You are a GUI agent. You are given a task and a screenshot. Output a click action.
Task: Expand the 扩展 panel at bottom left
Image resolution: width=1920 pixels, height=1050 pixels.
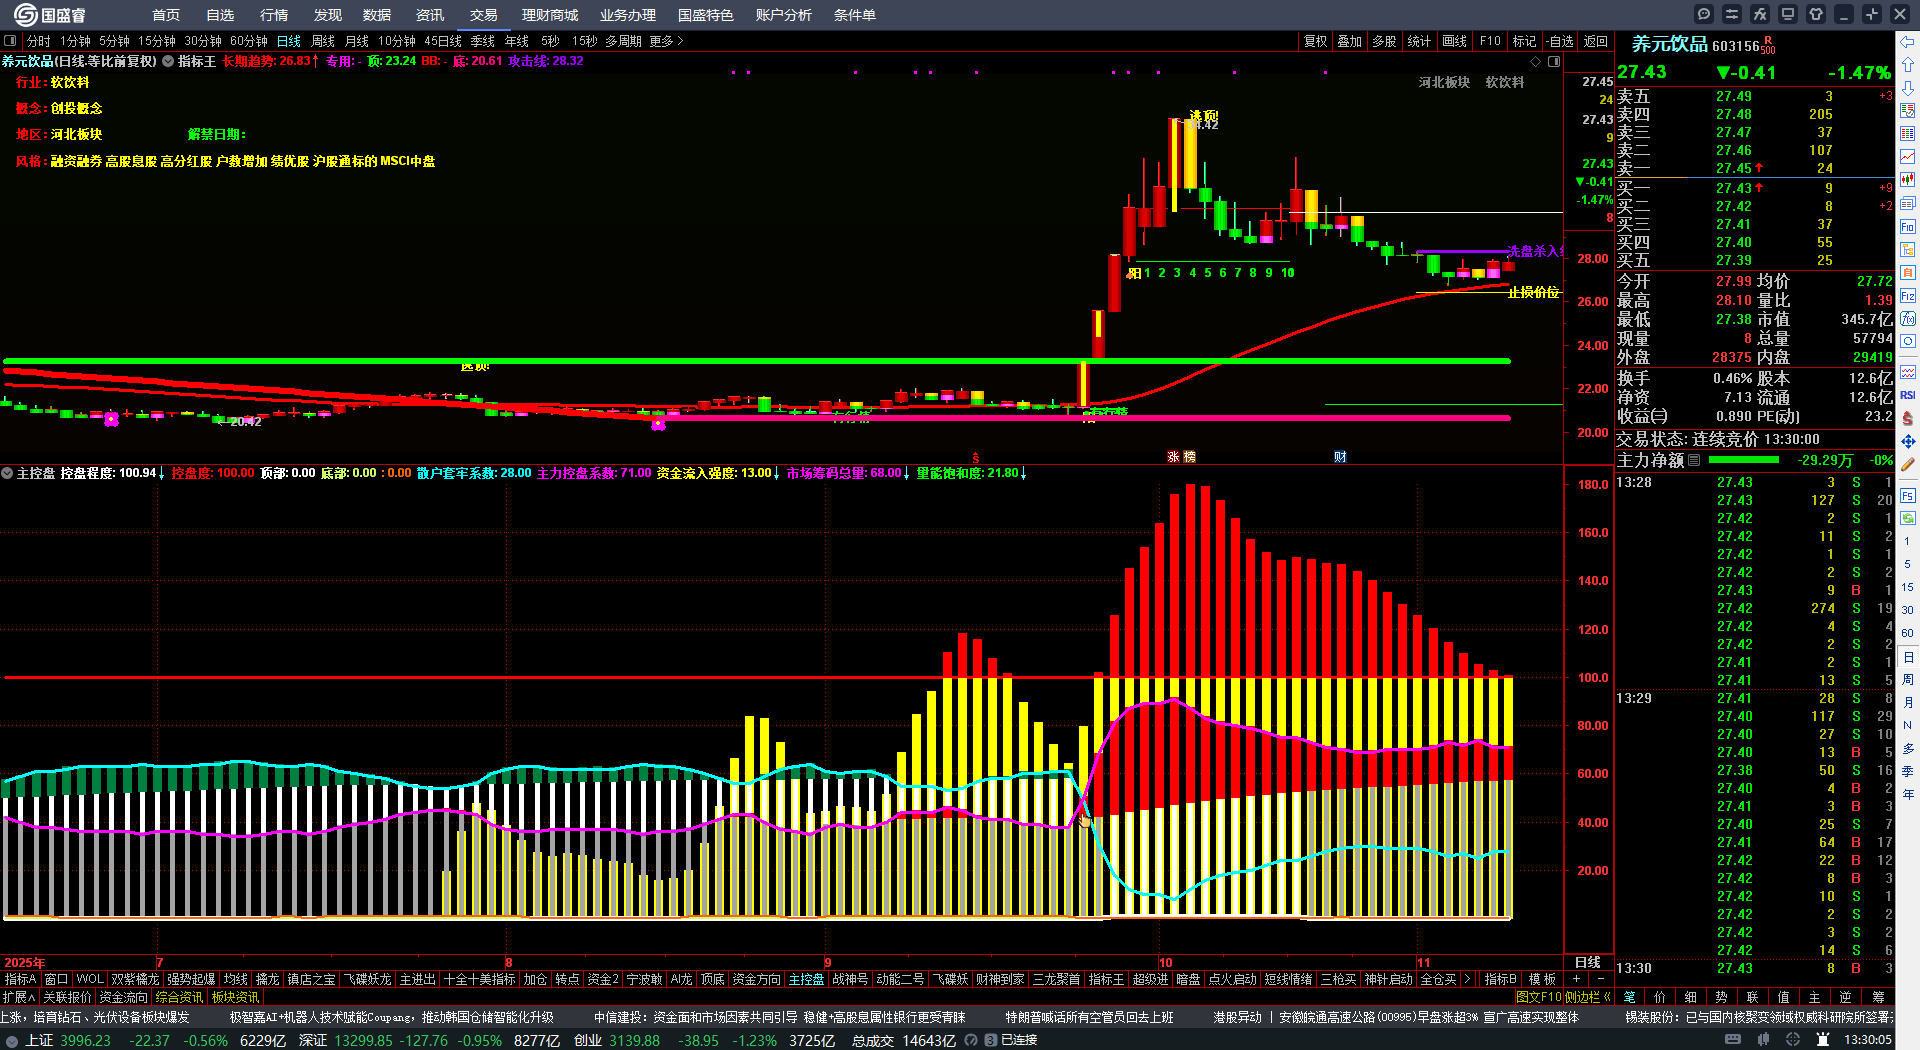click(x=19, y=997)
